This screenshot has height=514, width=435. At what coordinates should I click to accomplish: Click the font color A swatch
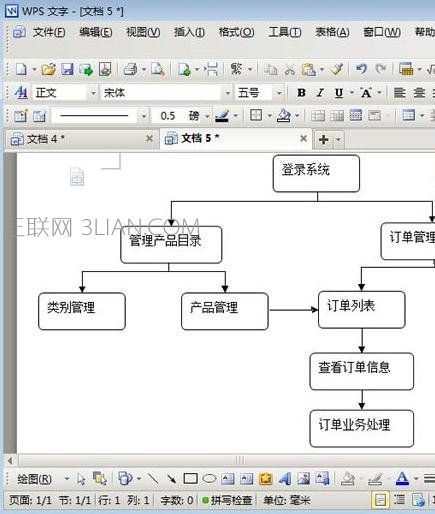point(402,479)
